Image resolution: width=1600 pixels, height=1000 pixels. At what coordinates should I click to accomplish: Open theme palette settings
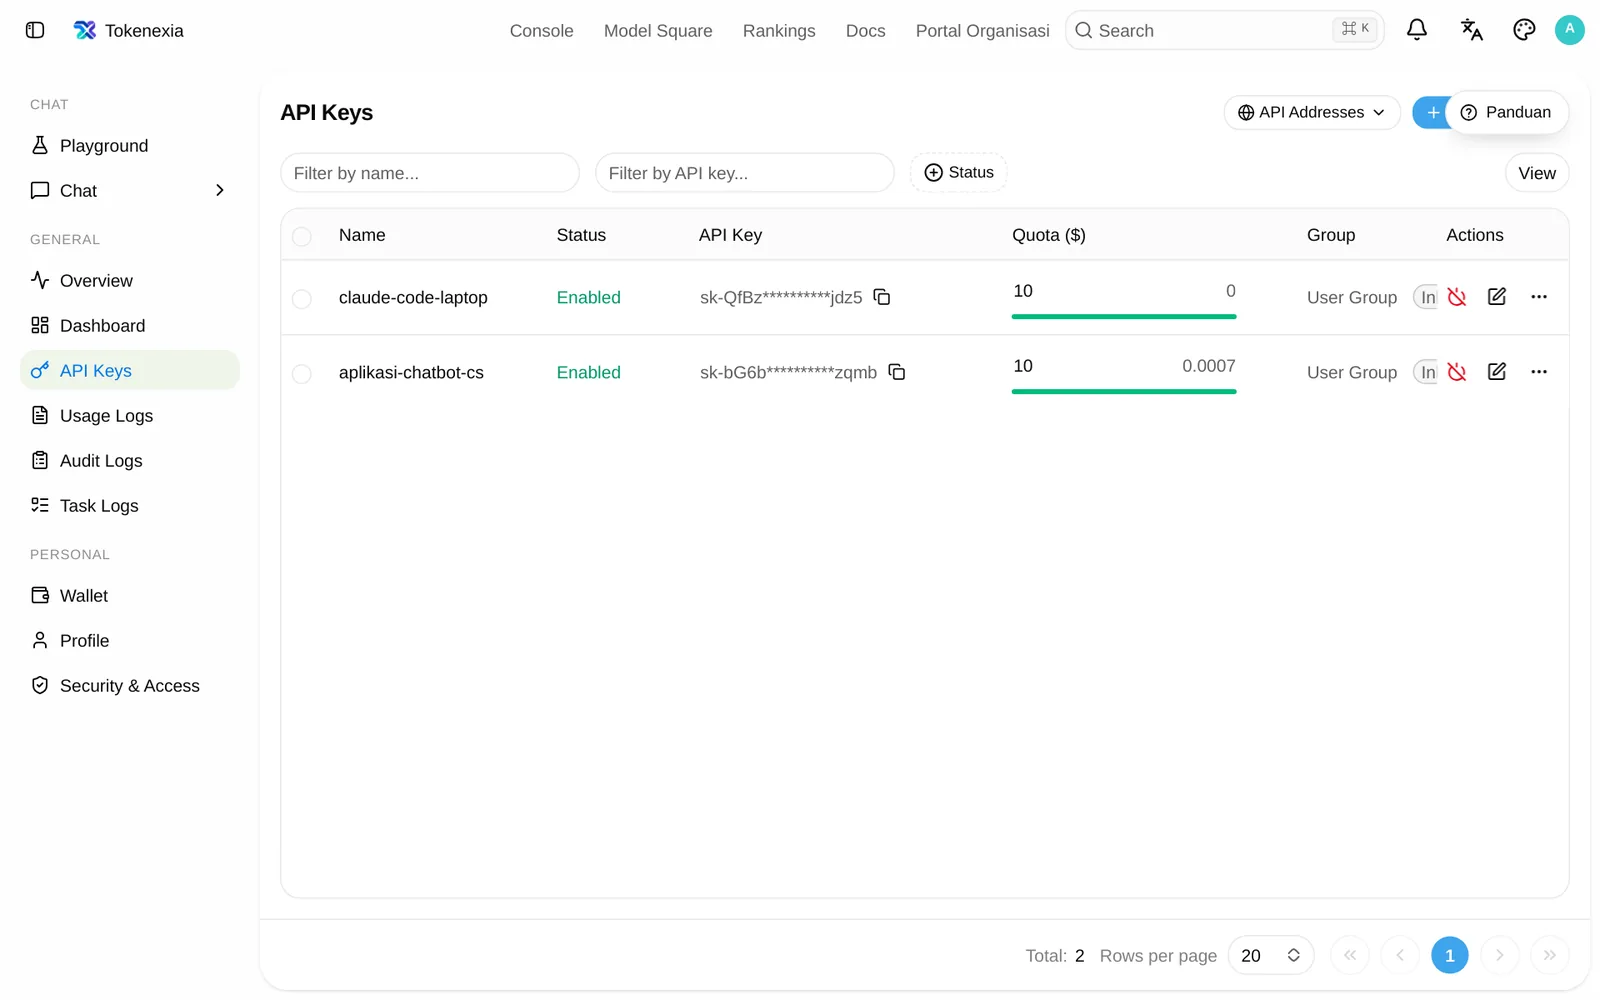pyautogui.click(x=1524, y=30)
